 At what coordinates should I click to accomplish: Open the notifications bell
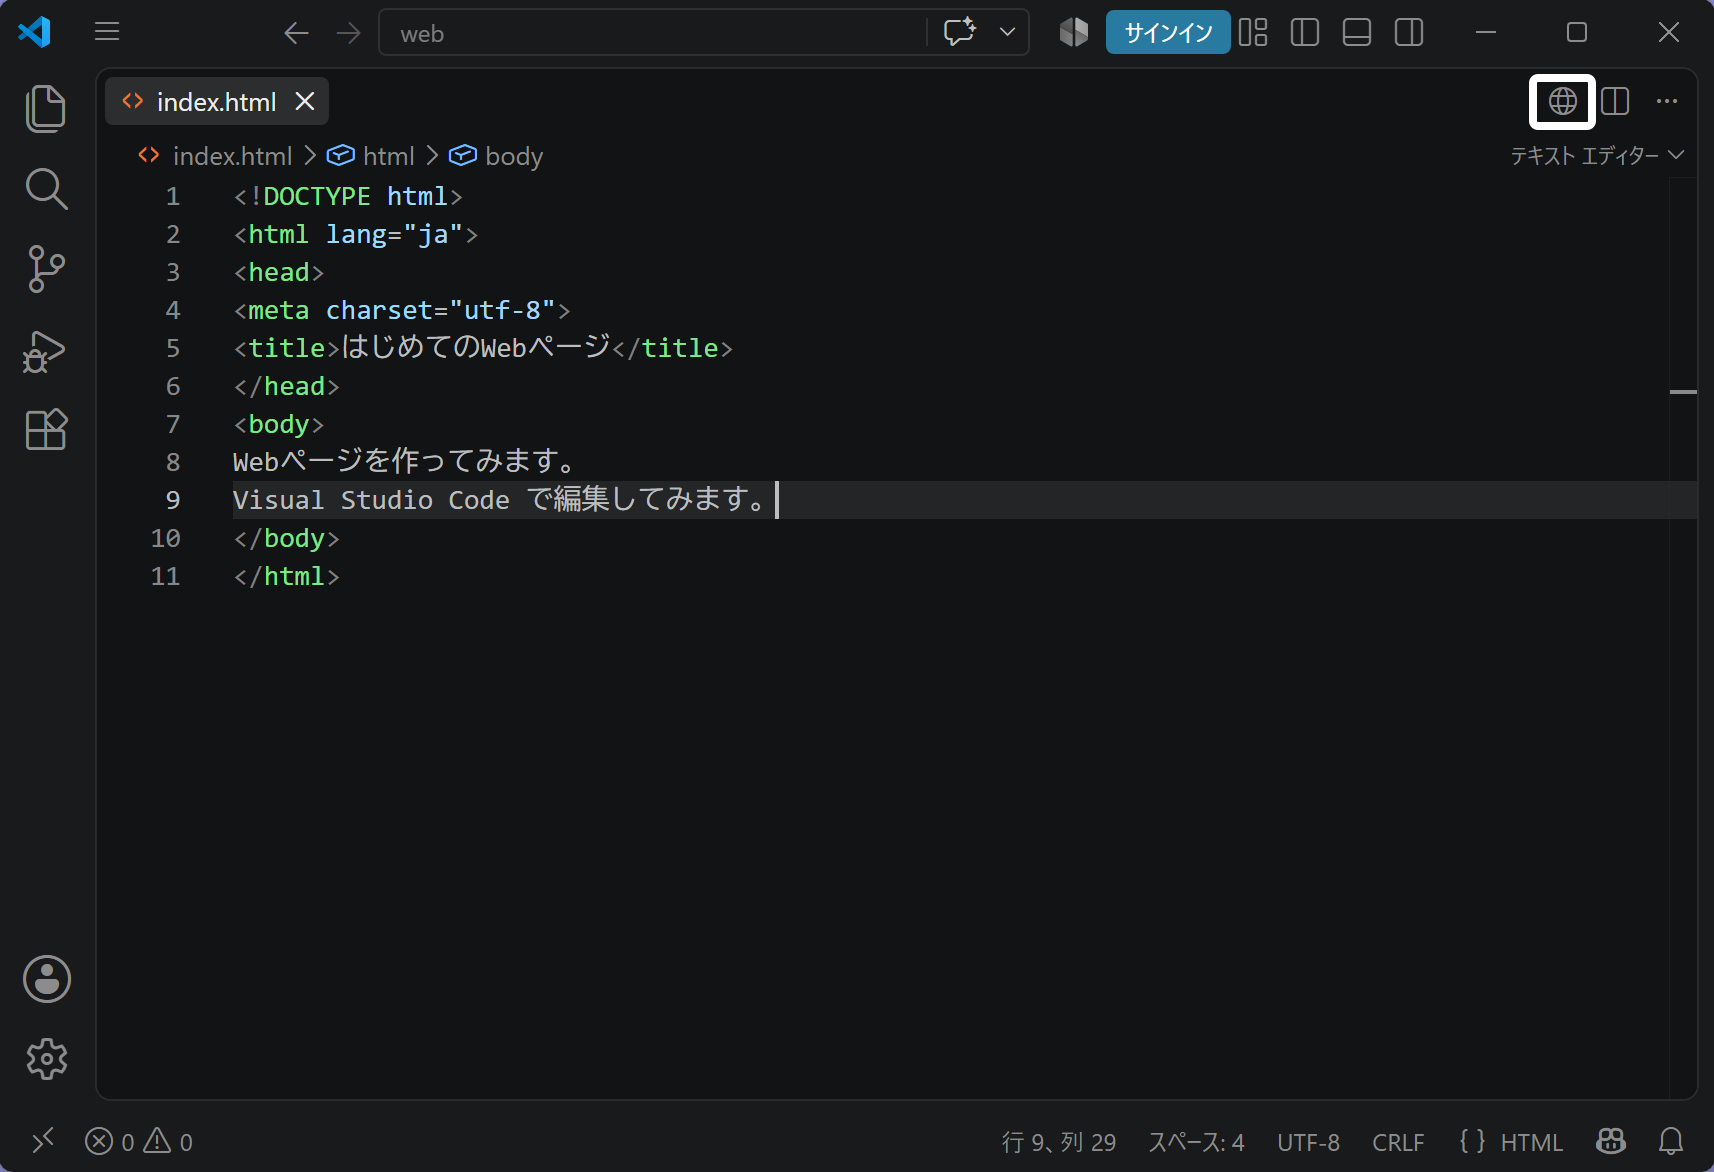1671,1141
